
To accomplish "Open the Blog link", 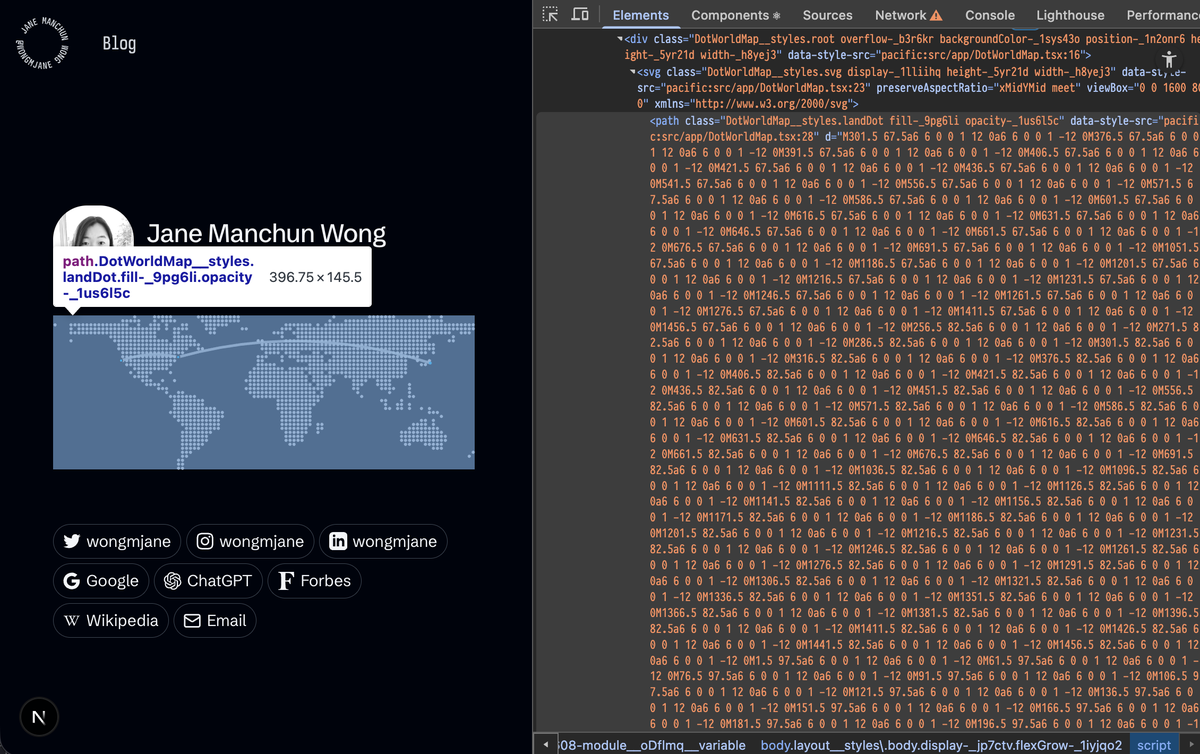I will [119, 43].
